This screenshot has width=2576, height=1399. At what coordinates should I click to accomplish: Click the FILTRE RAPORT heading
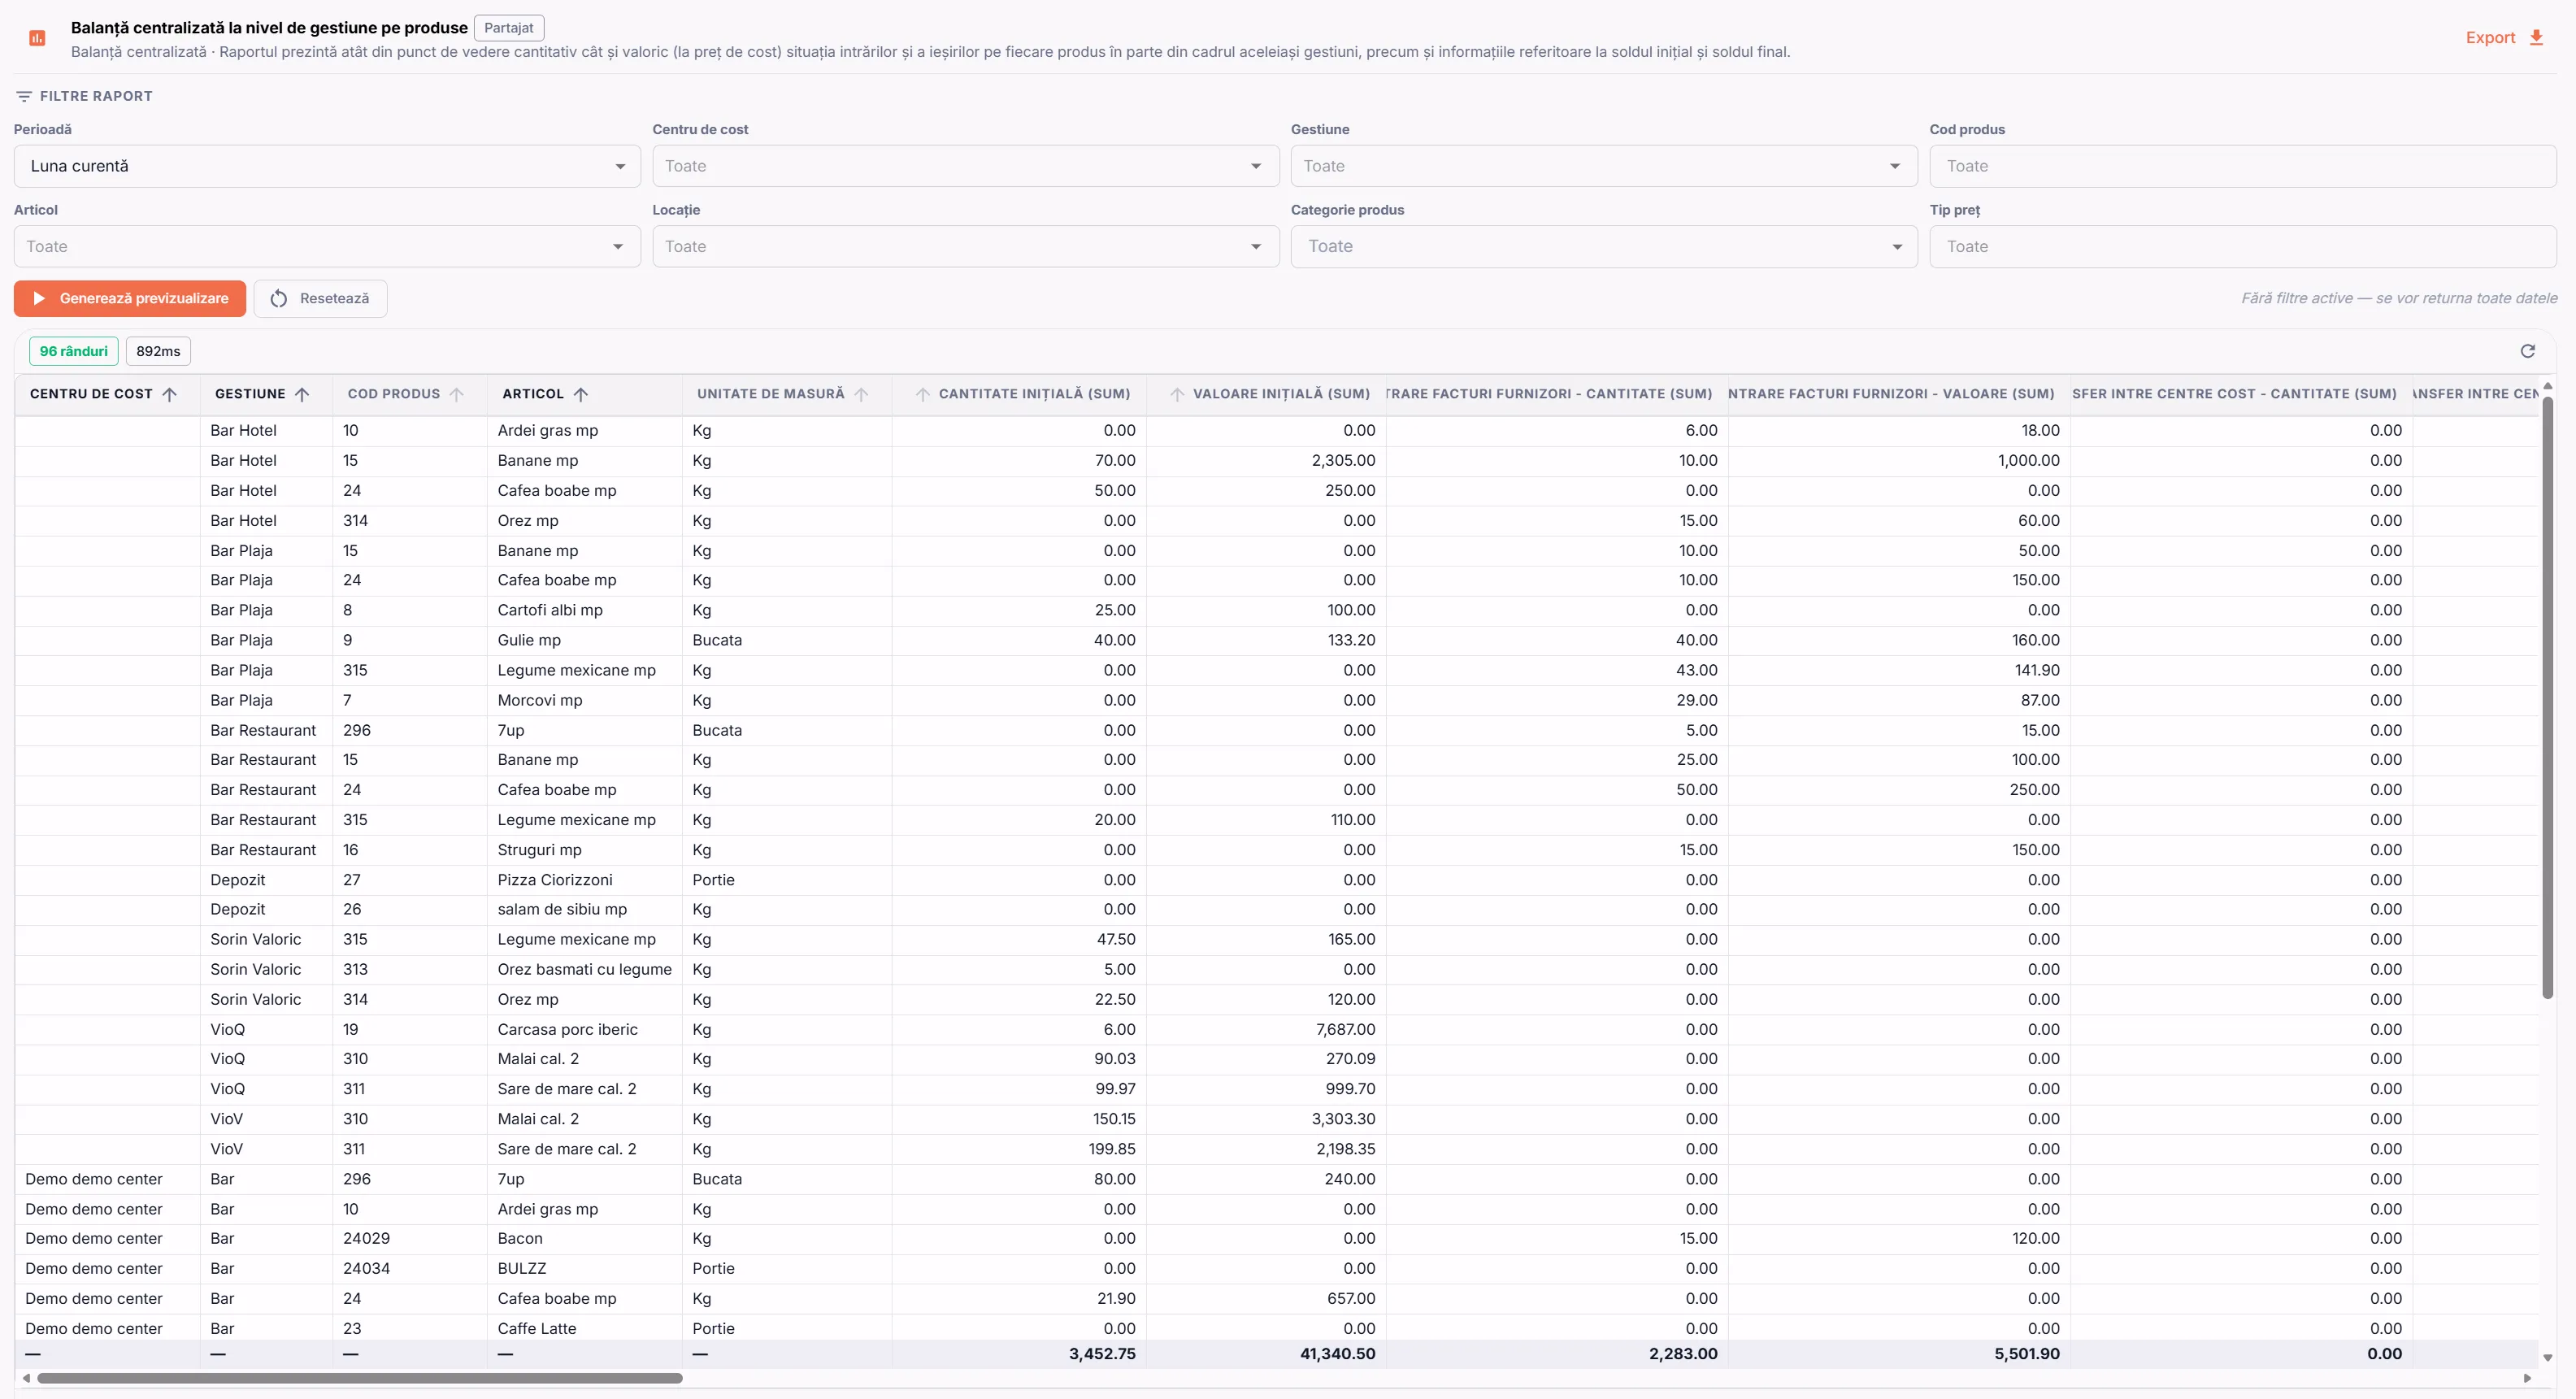click(x=96, y=96)
